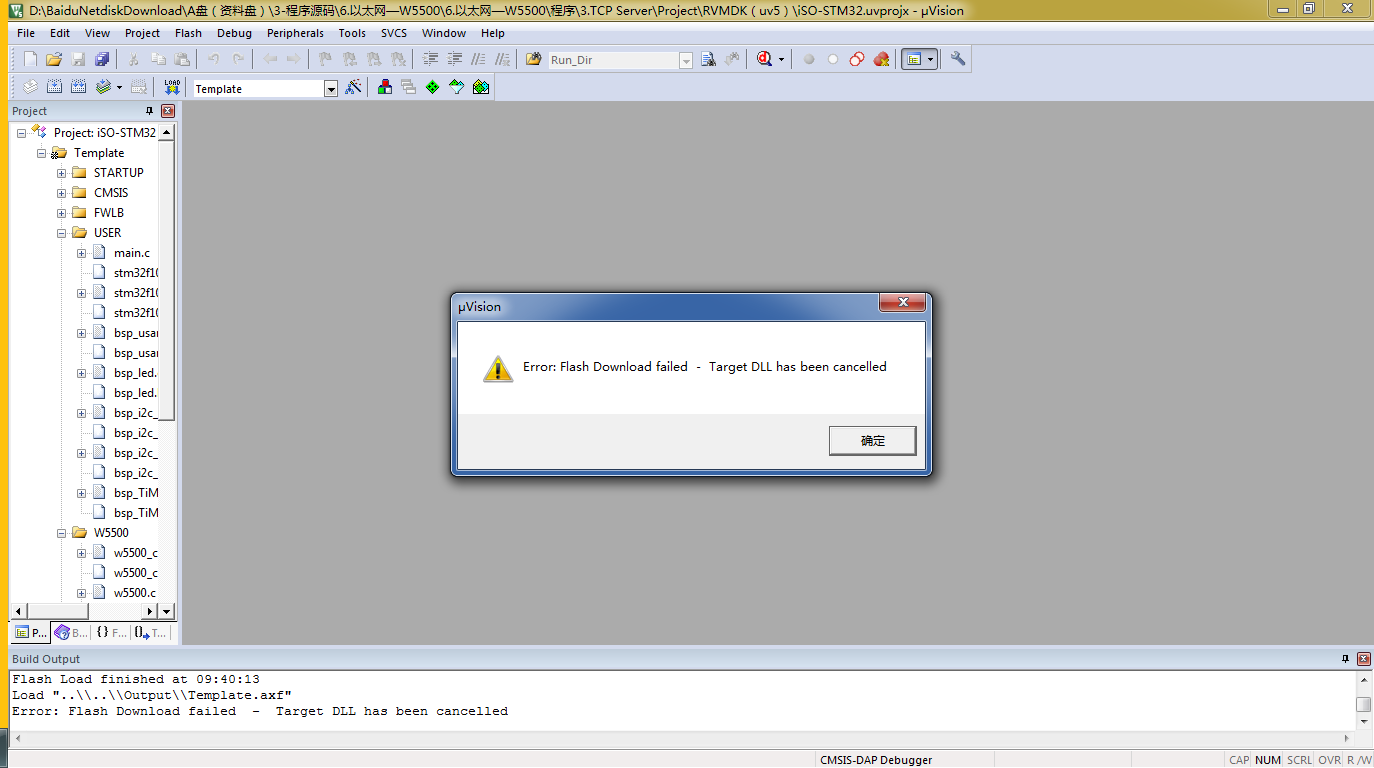Open the Pack Installer icon
This screenshot has height=768, width=1374.
tap(481, 88)
